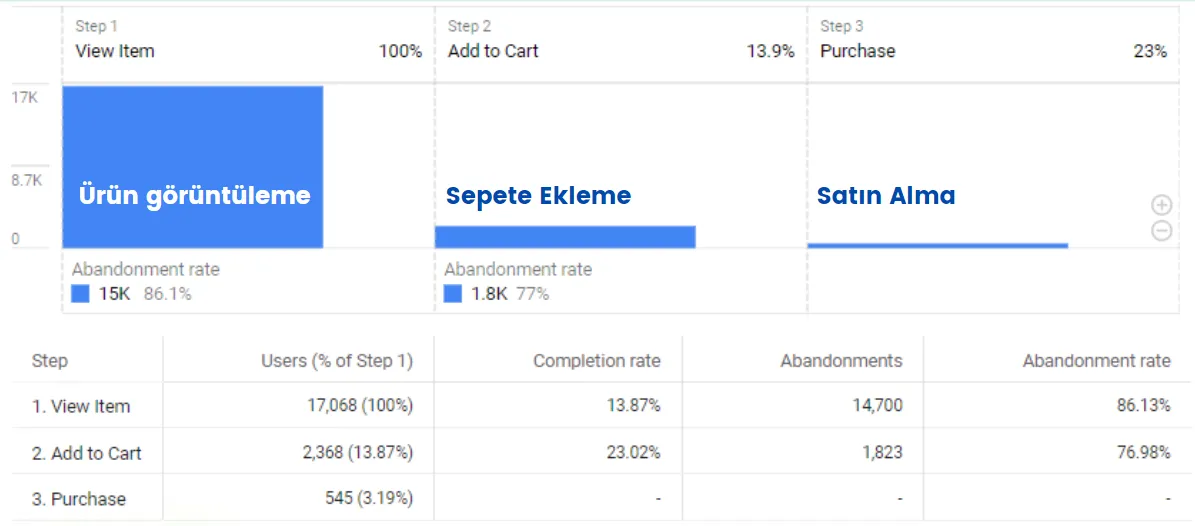Click the Step 1 View Item header

pyautogui.click(x=115, y=51)
